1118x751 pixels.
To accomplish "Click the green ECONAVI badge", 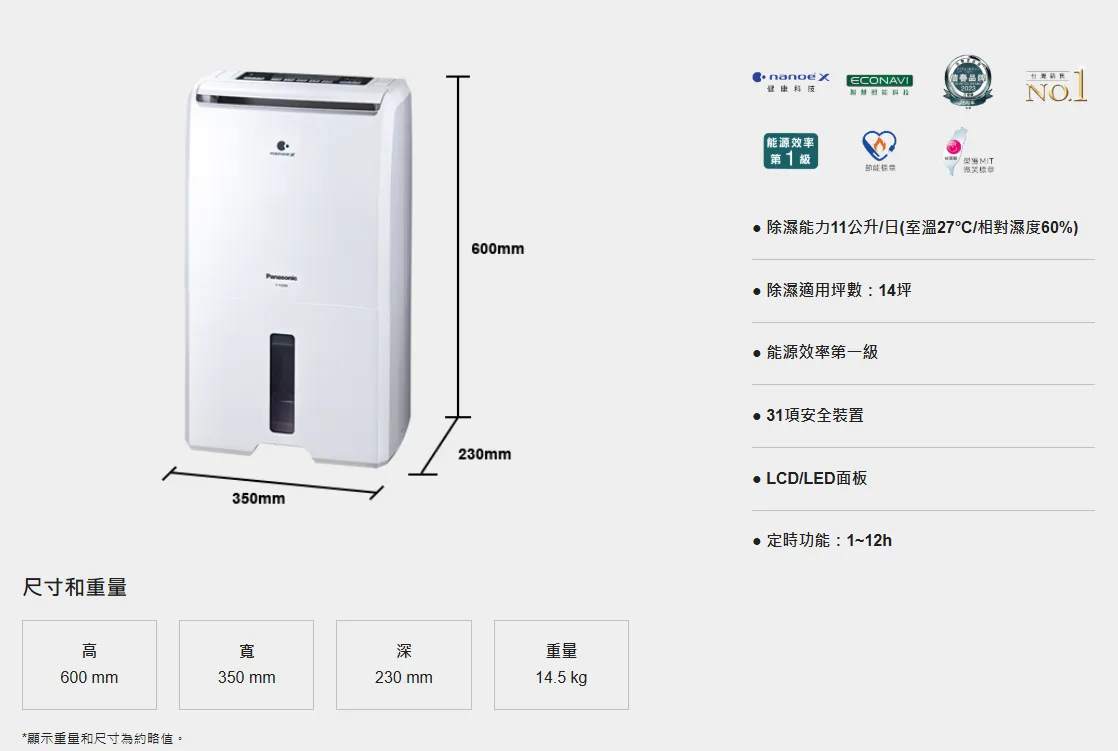I will coord(879,85).
